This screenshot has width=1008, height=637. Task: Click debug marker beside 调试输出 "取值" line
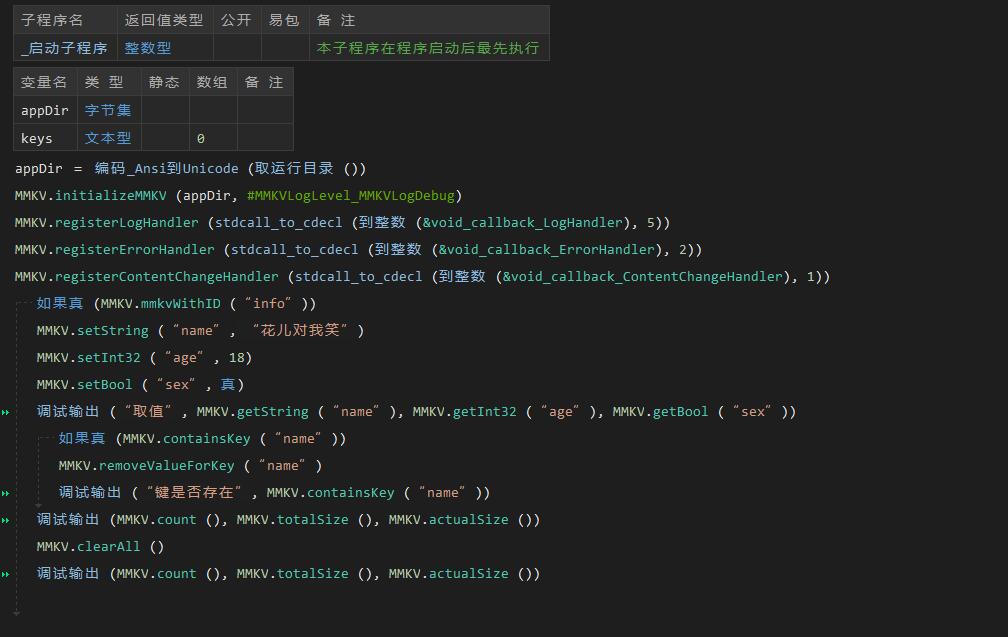click(x=6, y=412)
